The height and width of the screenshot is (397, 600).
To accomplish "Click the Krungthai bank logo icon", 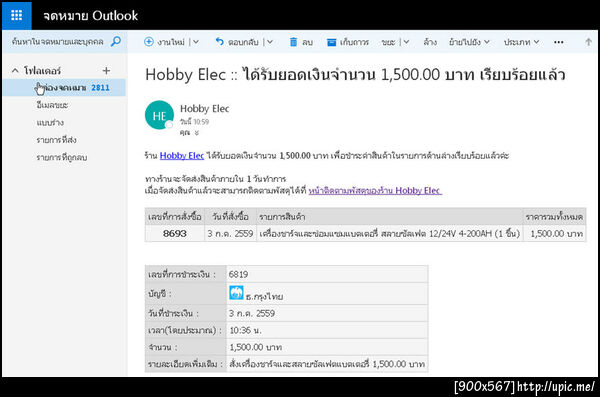I will click(236, 293).
